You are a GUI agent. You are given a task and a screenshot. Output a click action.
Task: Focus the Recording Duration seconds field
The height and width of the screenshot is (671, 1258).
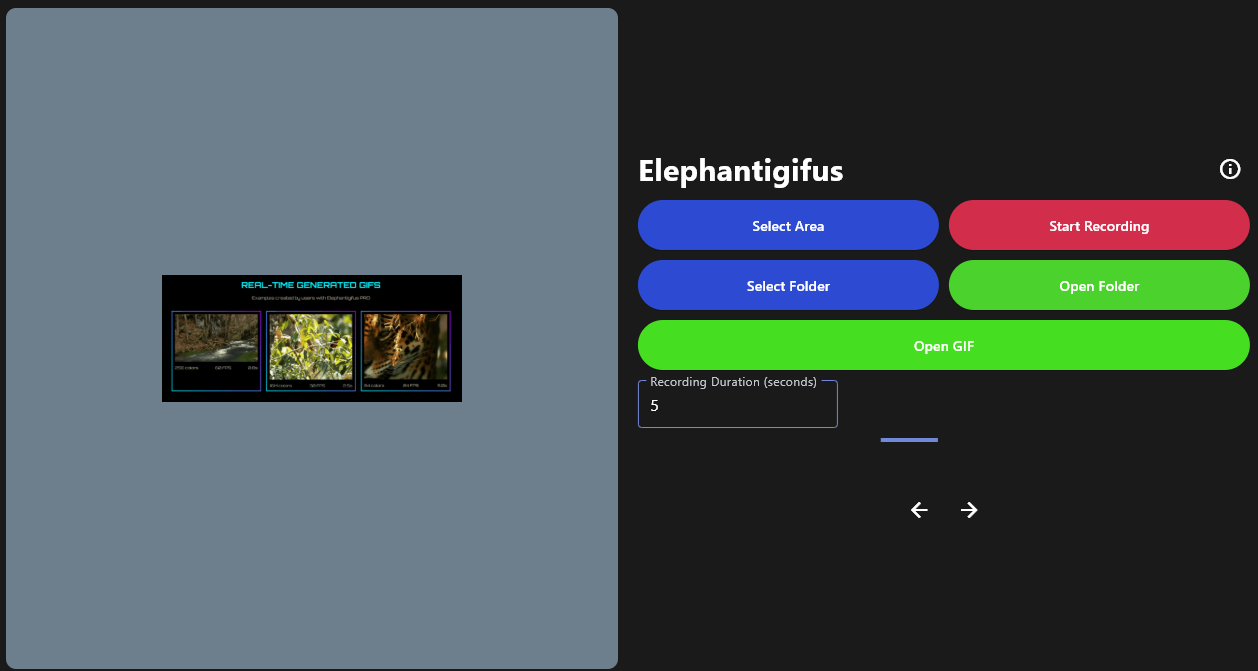click(738, 404)
